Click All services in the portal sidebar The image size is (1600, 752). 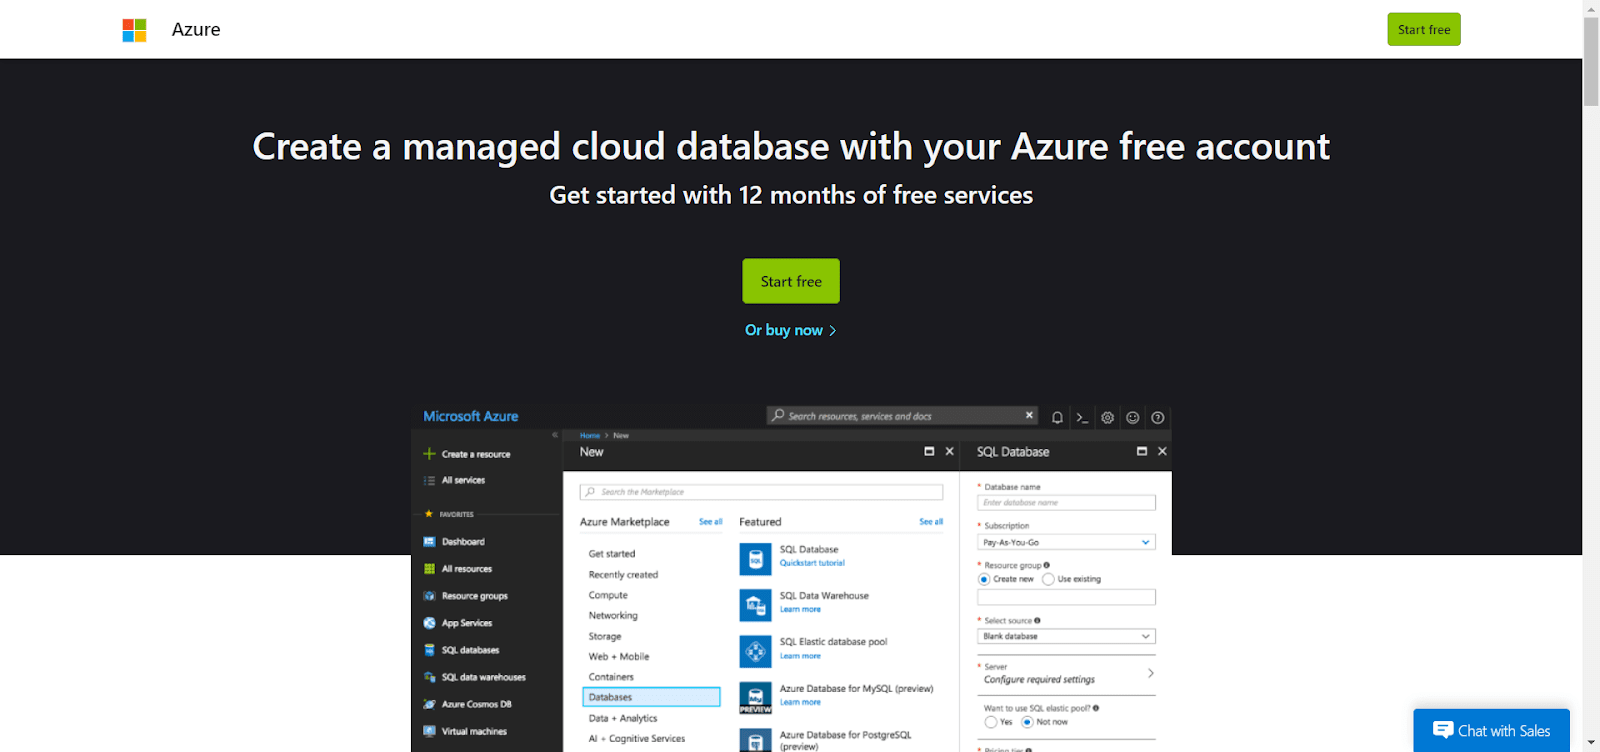463,480
